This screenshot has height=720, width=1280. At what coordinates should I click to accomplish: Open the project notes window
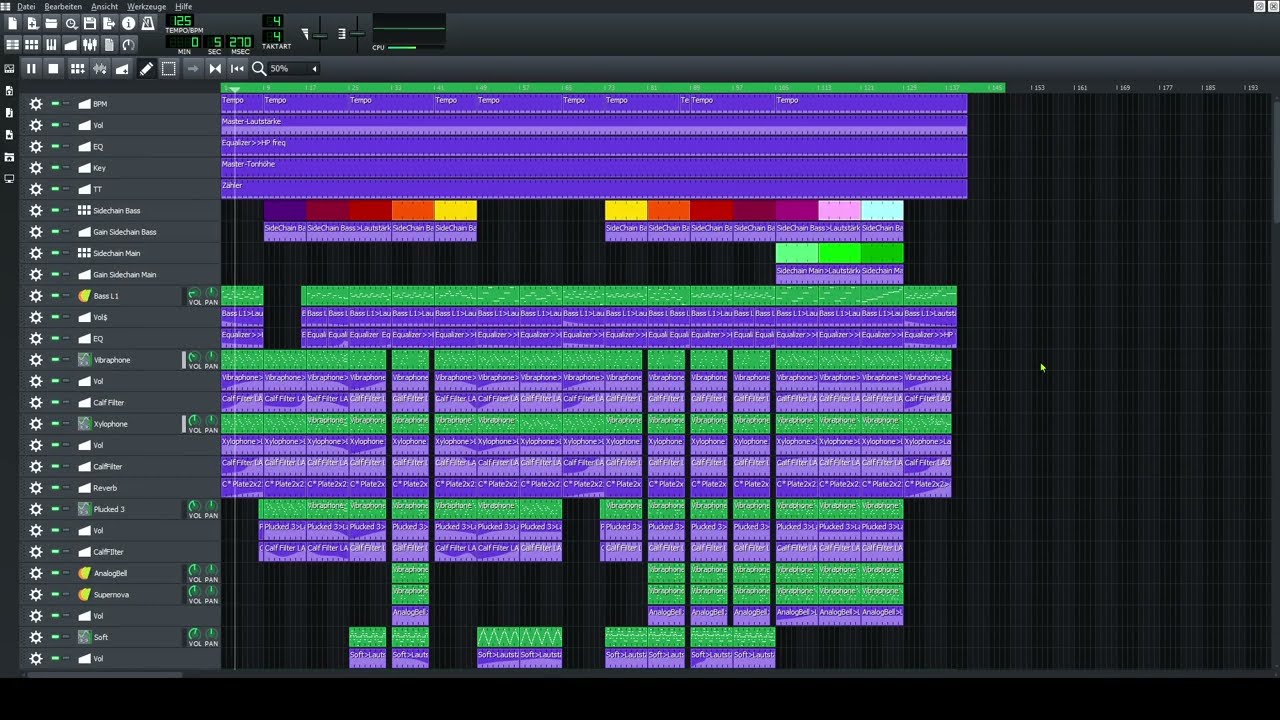[x=109, y=44]
